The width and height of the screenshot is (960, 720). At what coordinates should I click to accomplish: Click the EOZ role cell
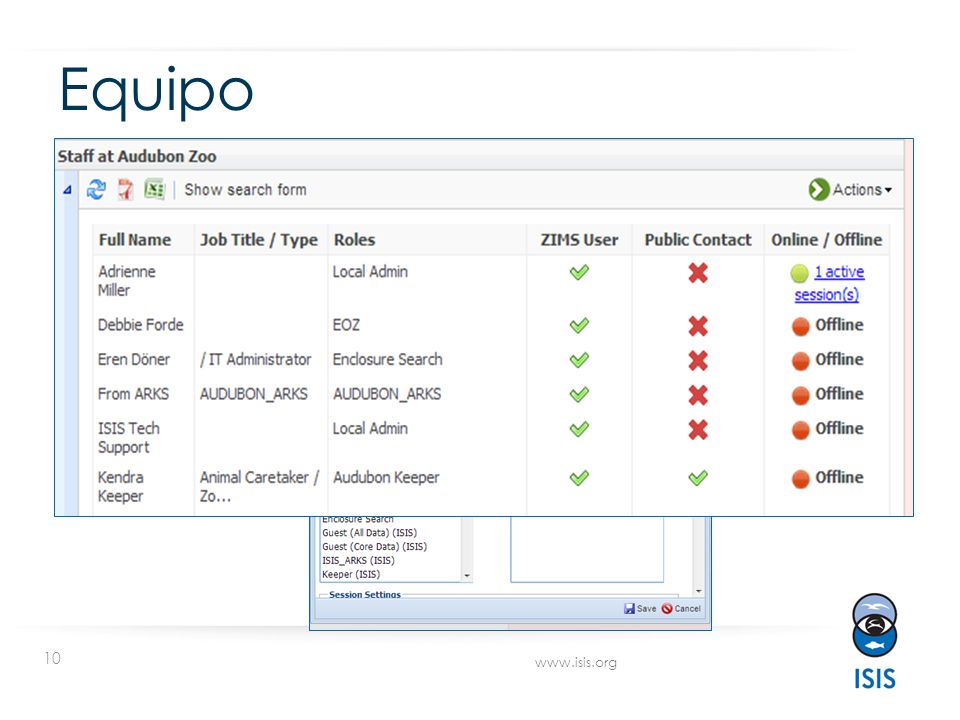tap(347, 325)
